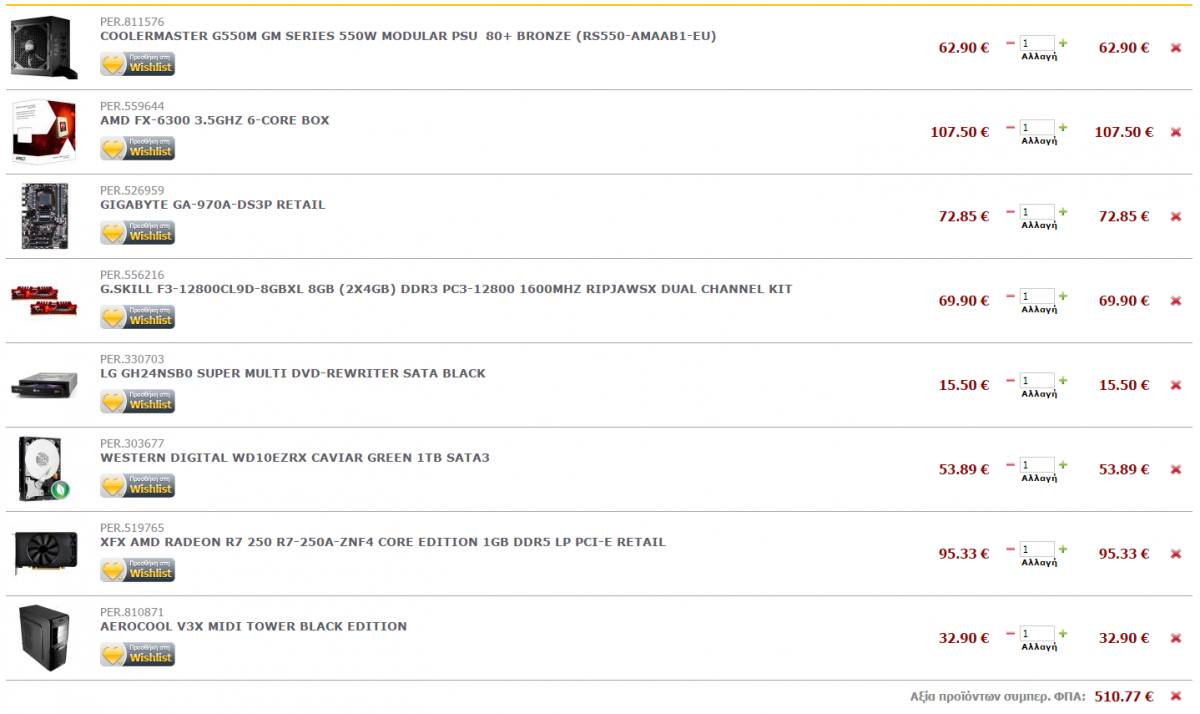Click quantity field for Aerocool V3X tower
Screen dimensions: 1200x714
point(1037,633)
